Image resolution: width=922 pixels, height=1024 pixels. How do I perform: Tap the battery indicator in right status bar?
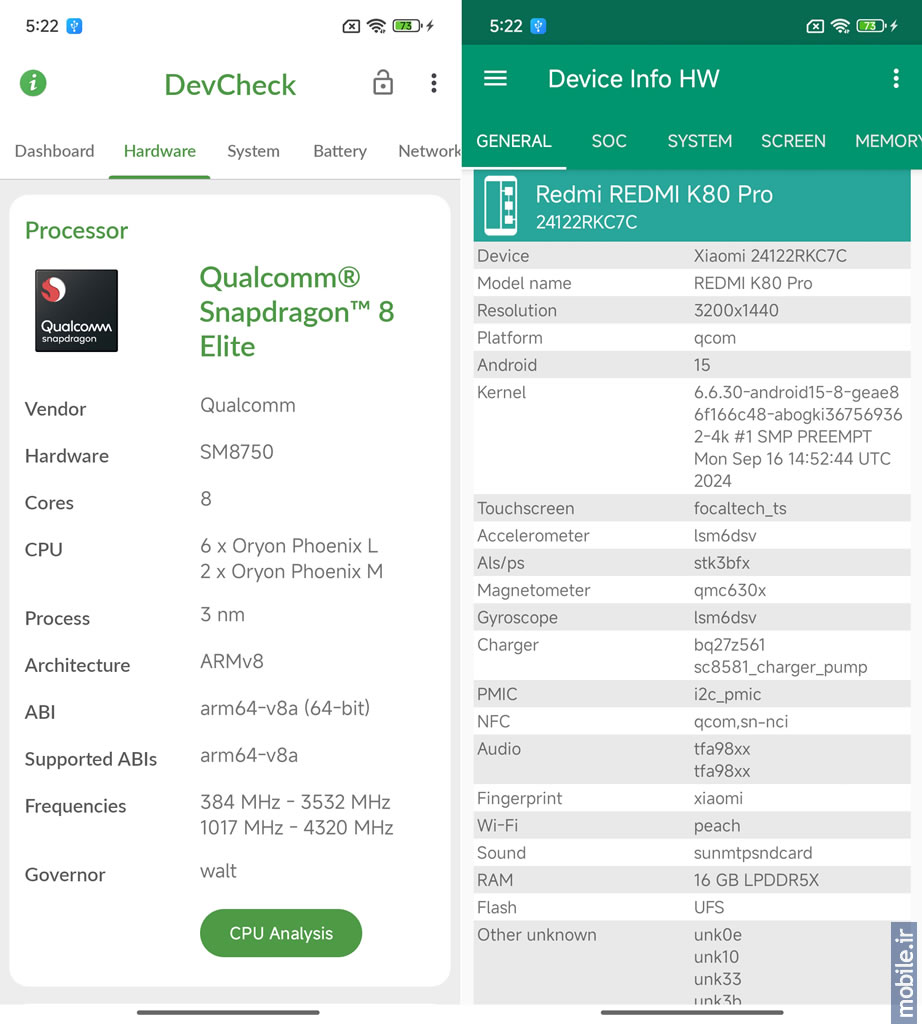871,26
